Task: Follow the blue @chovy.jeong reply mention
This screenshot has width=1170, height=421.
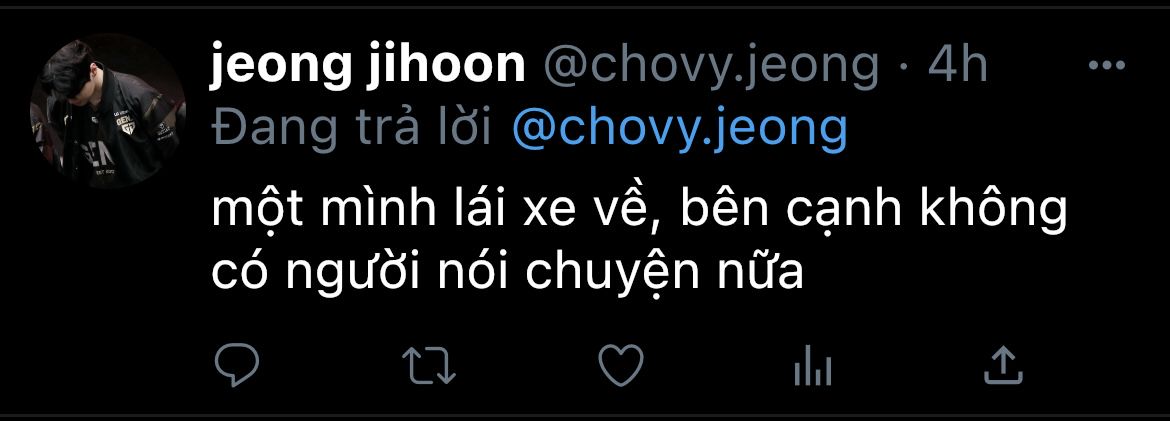Action: [680, 129]
